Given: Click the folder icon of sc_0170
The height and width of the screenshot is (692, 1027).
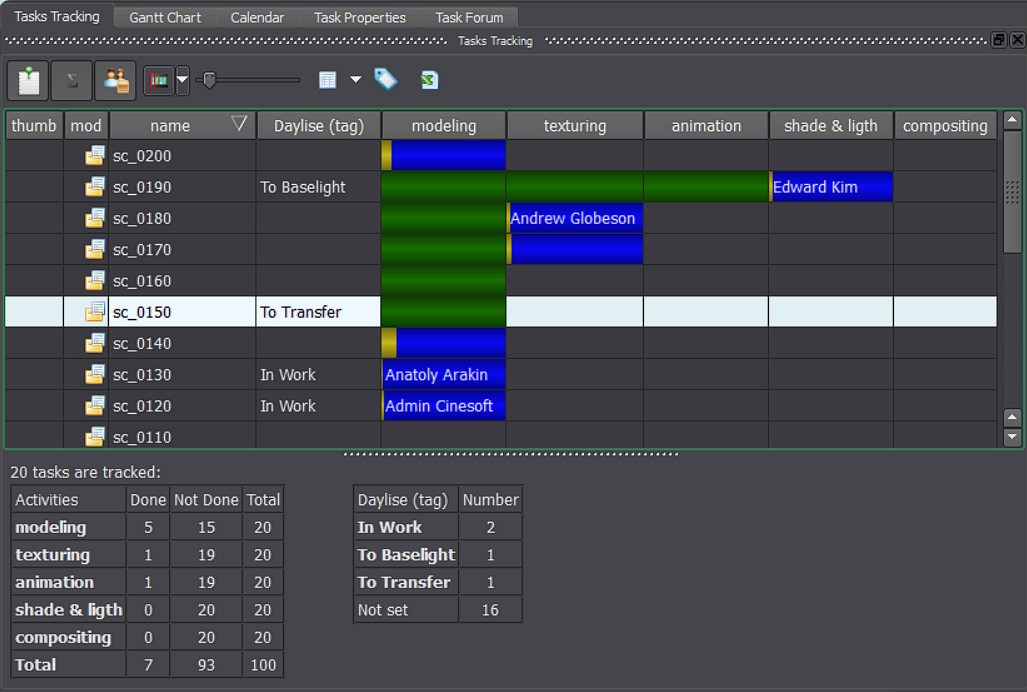Looking at the screenshot, I should [94, 249].
